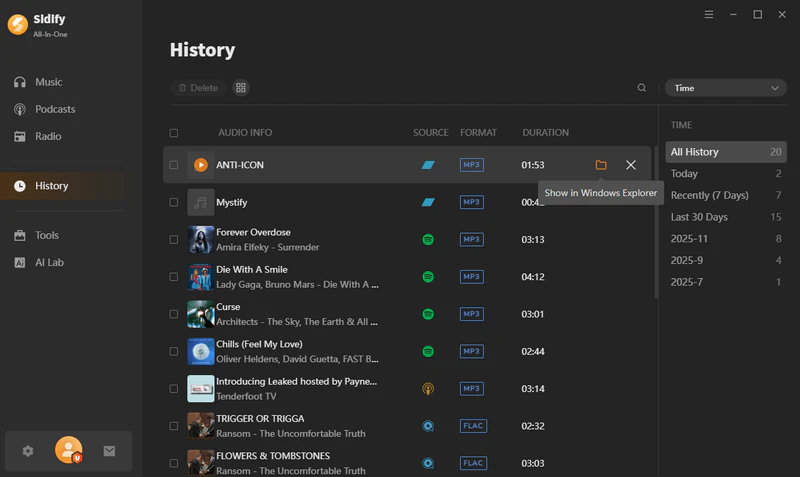
Task: Check the Die With A Smile checkbox
Action: tap(173, 277)
